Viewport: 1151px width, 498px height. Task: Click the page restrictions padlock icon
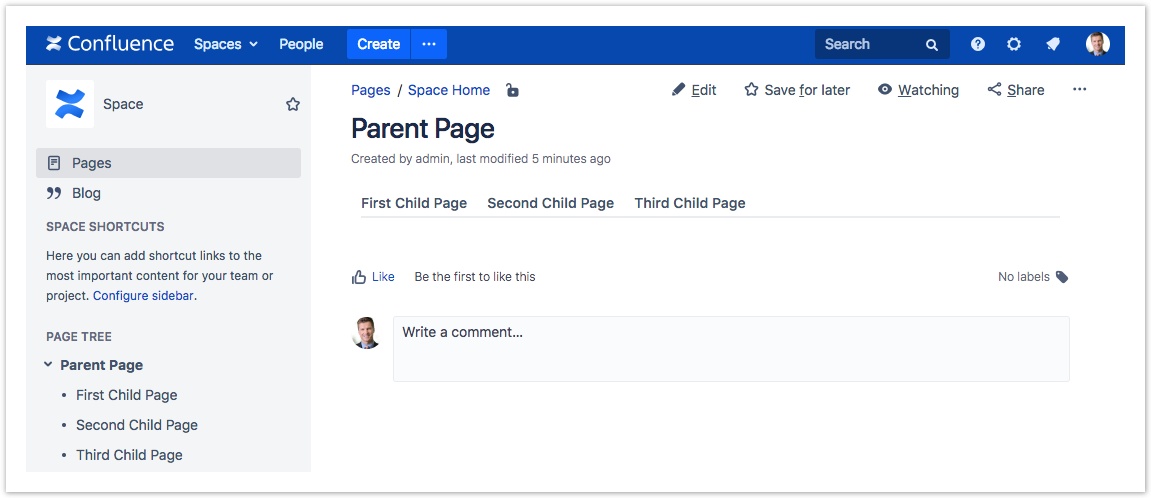click(512, 90)
